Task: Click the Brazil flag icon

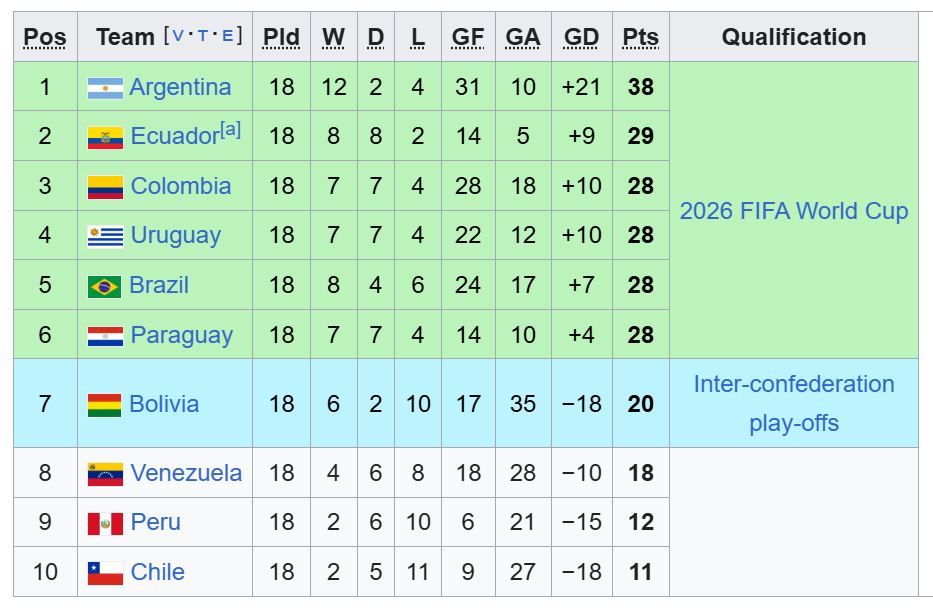Action: [x=105, y=286]
